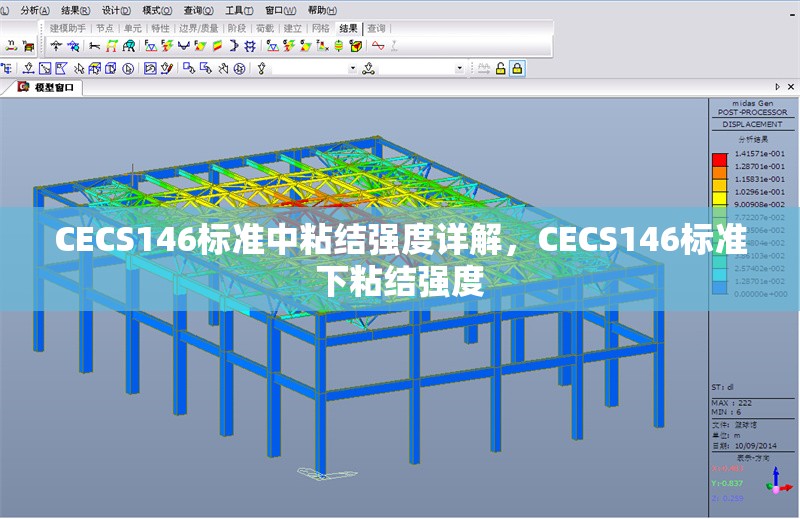This screenshot has height=519, width=800.
Task: Select the 模型窗口 document tab
Action: coord(52,88)
